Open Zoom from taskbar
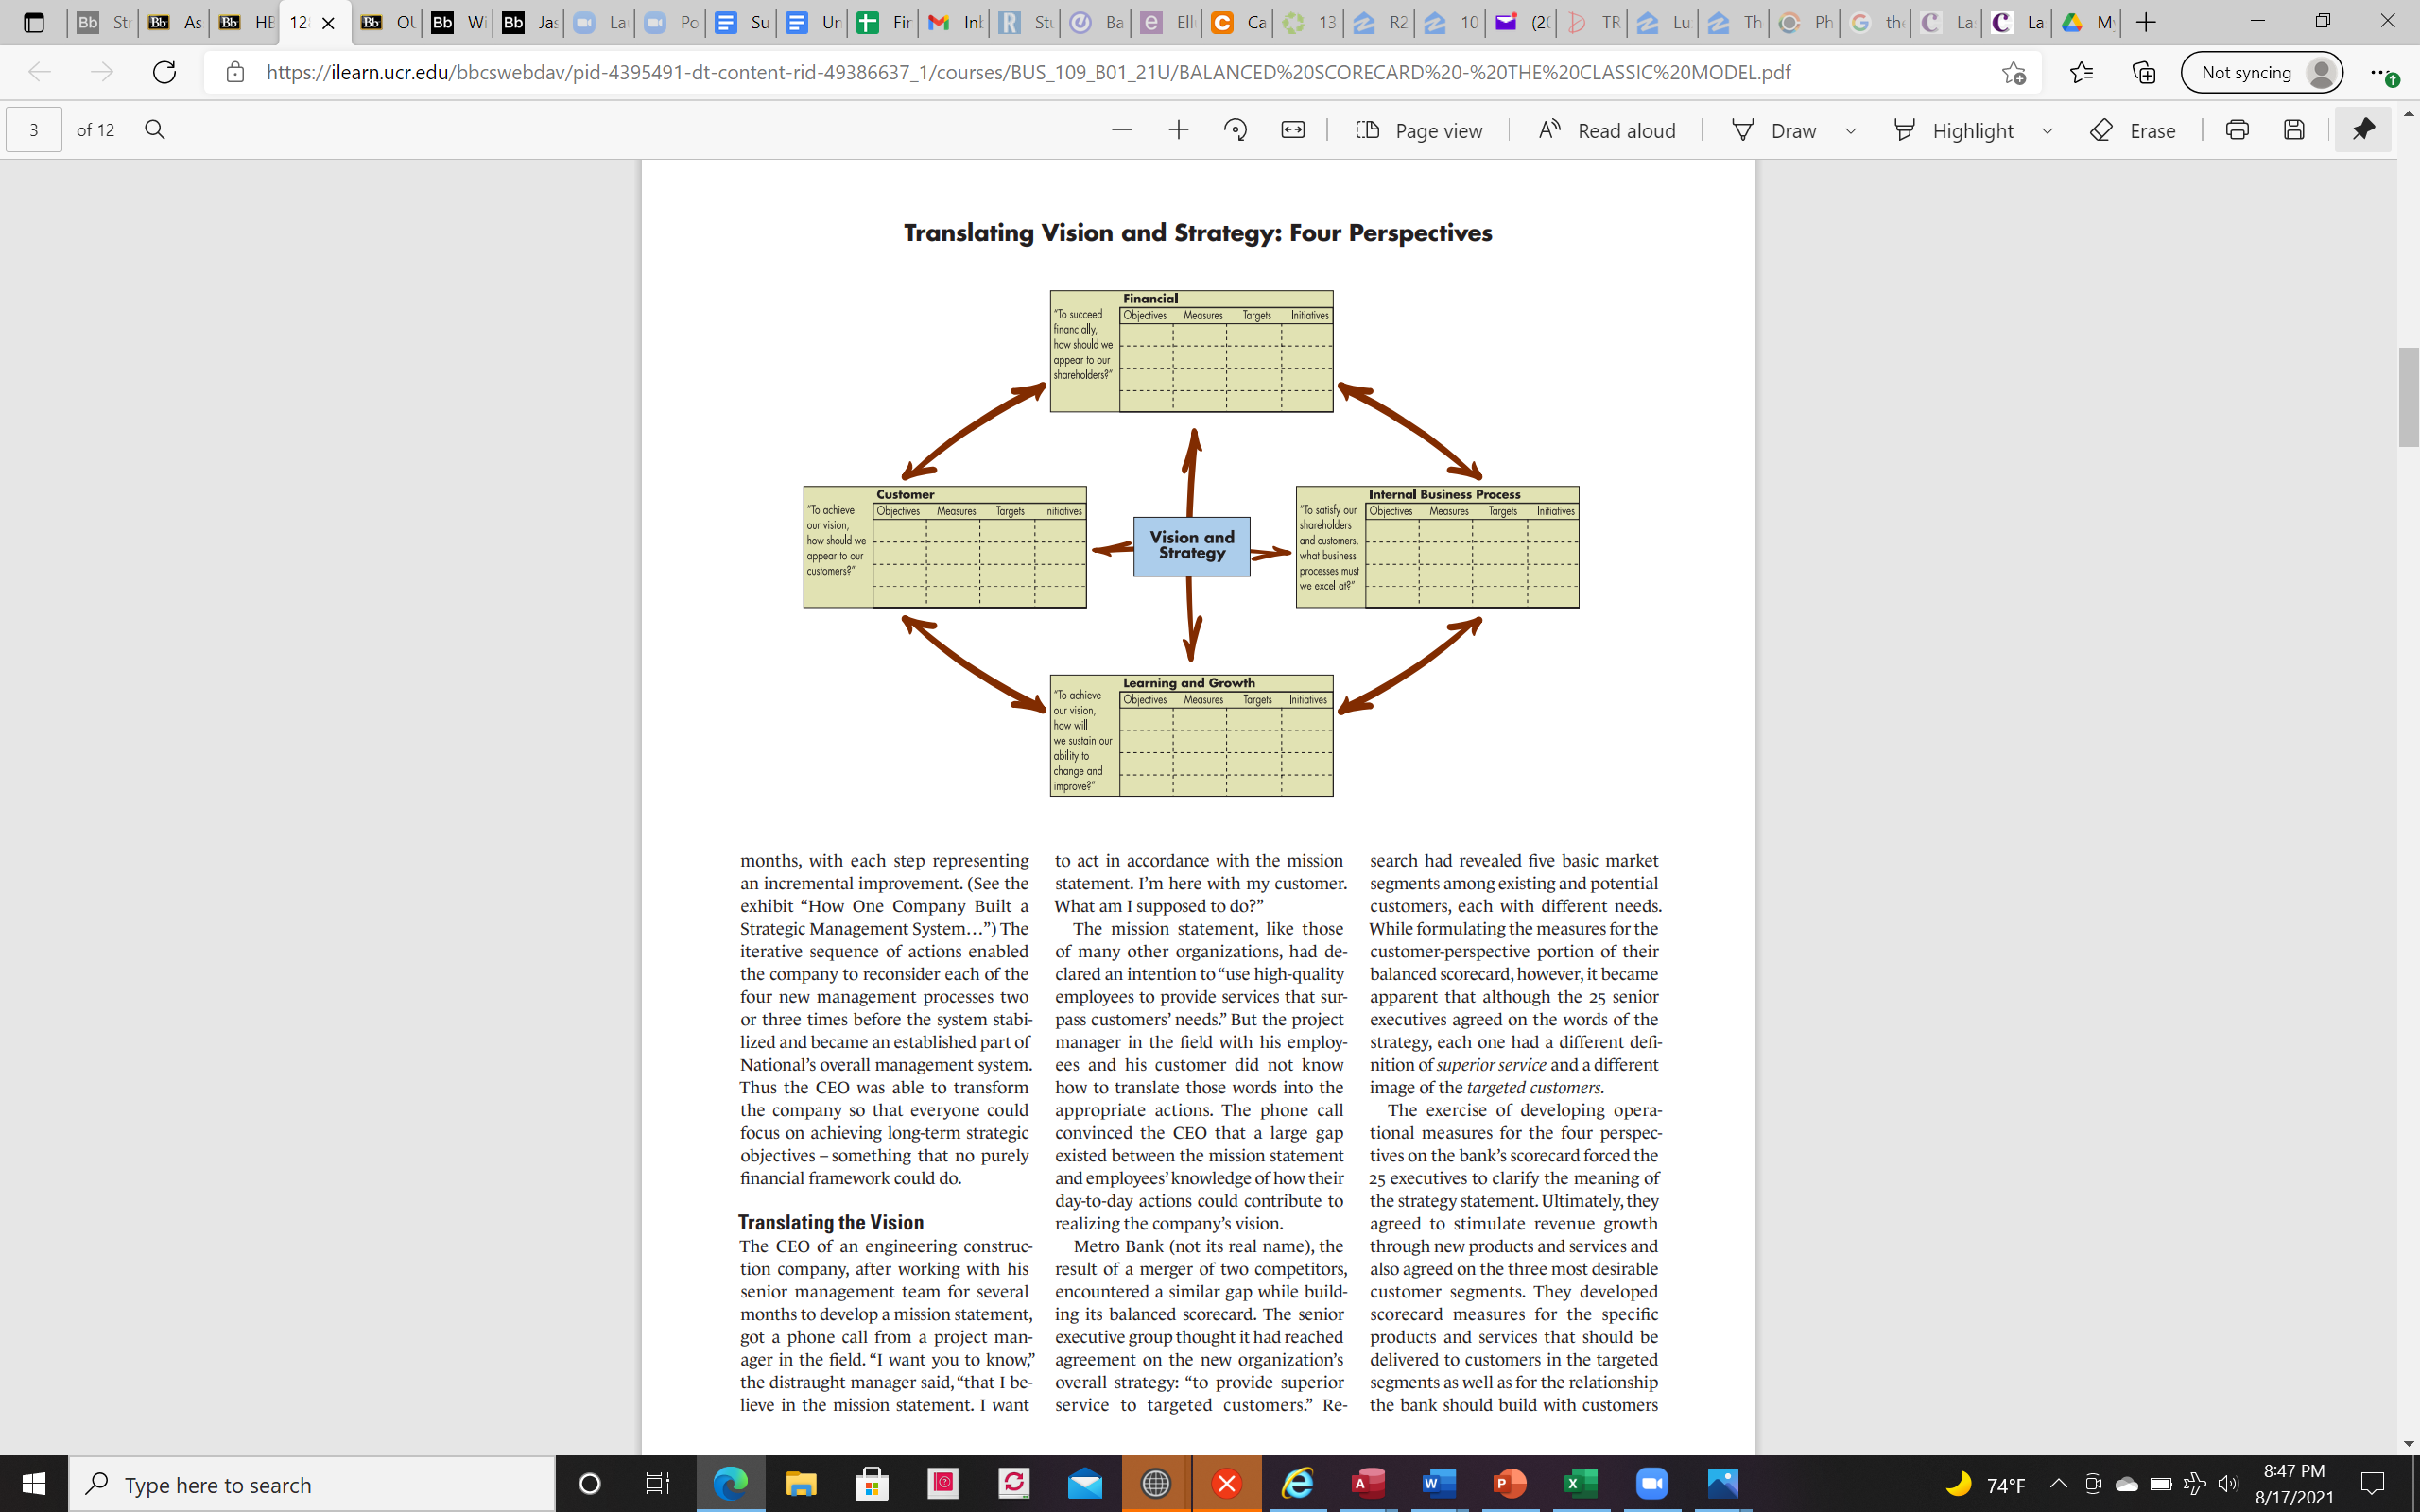Screen dimensions: 2420x1512 click(x=1652, y=1484)
